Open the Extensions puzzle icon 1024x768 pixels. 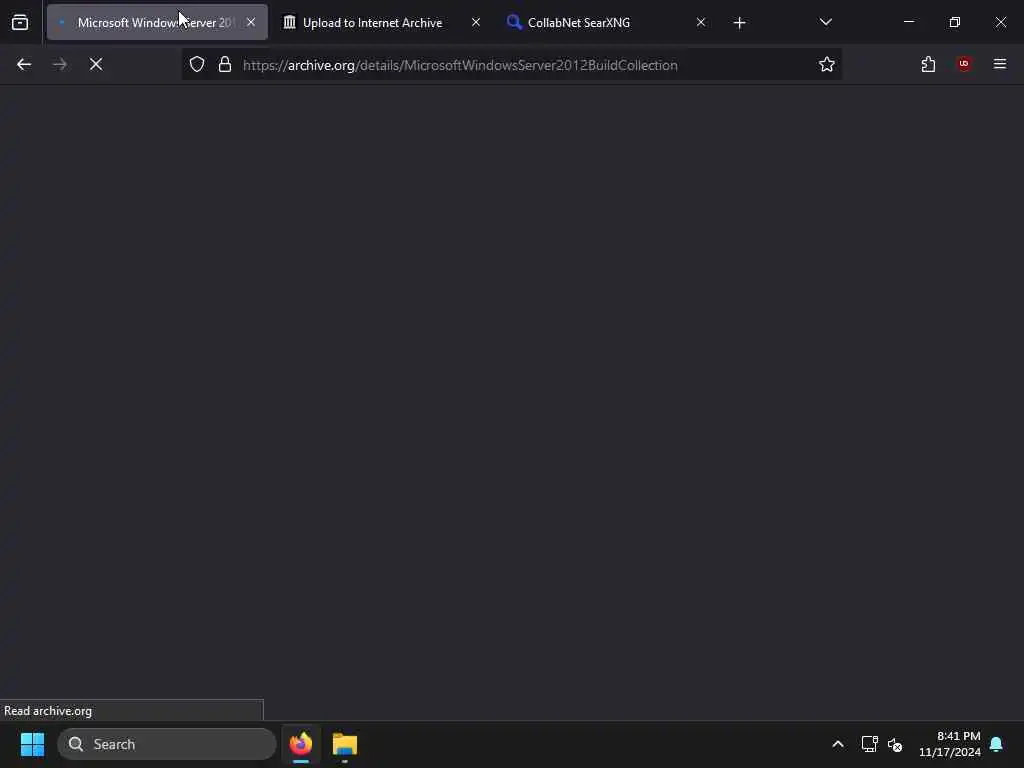click(x=928, y=64)
